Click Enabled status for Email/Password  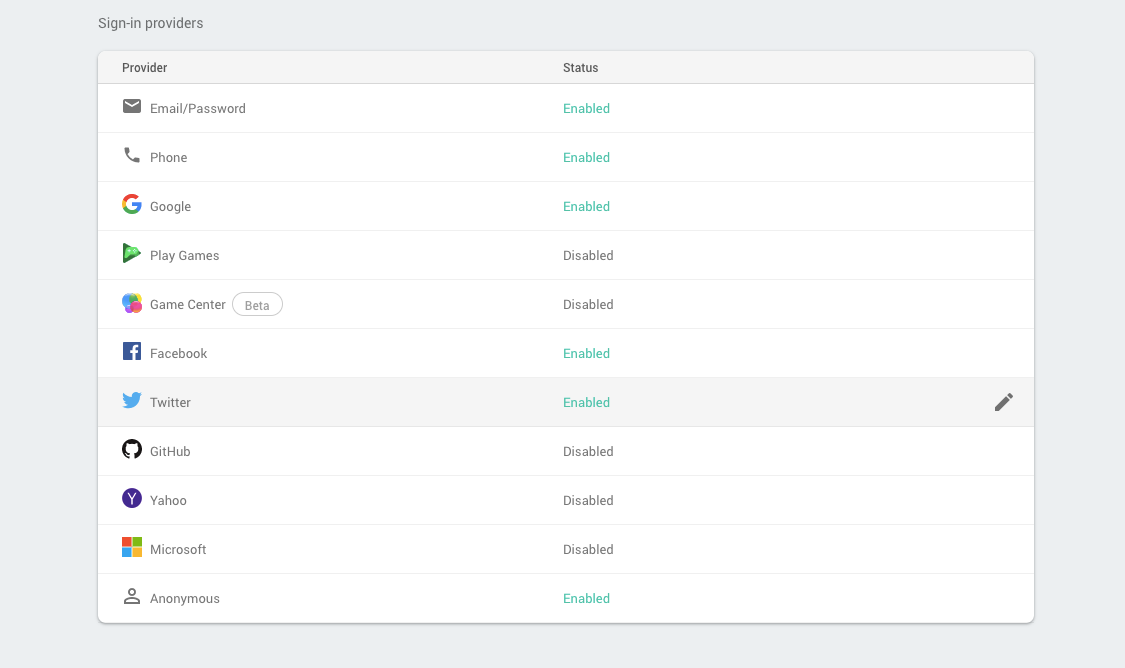tap(586, 108)
